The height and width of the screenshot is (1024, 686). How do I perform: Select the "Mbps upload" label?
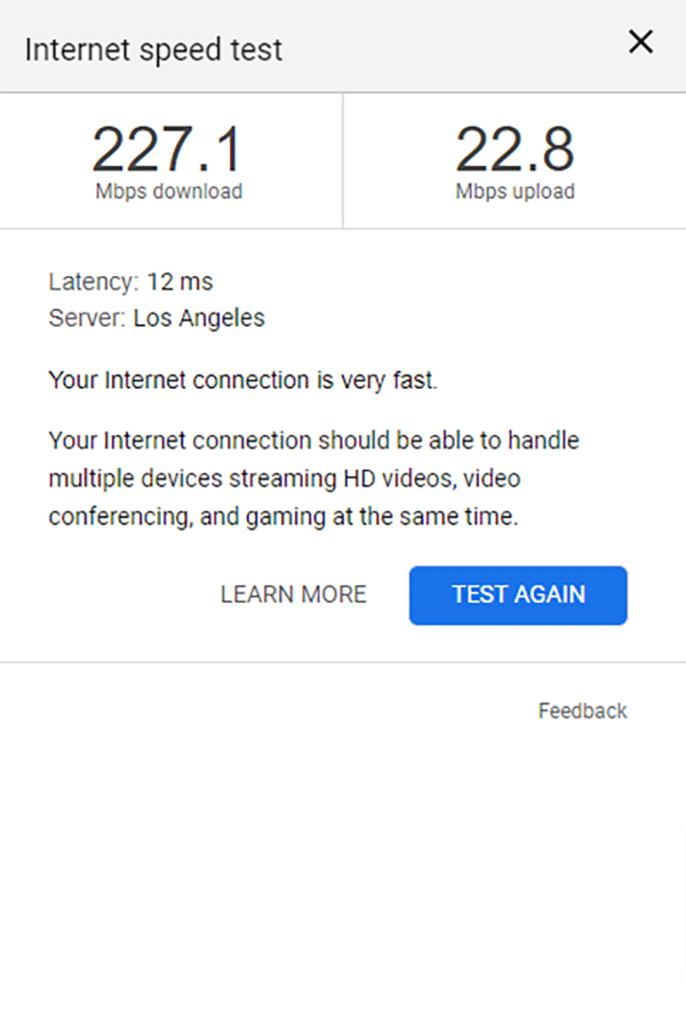coord(515,192)
